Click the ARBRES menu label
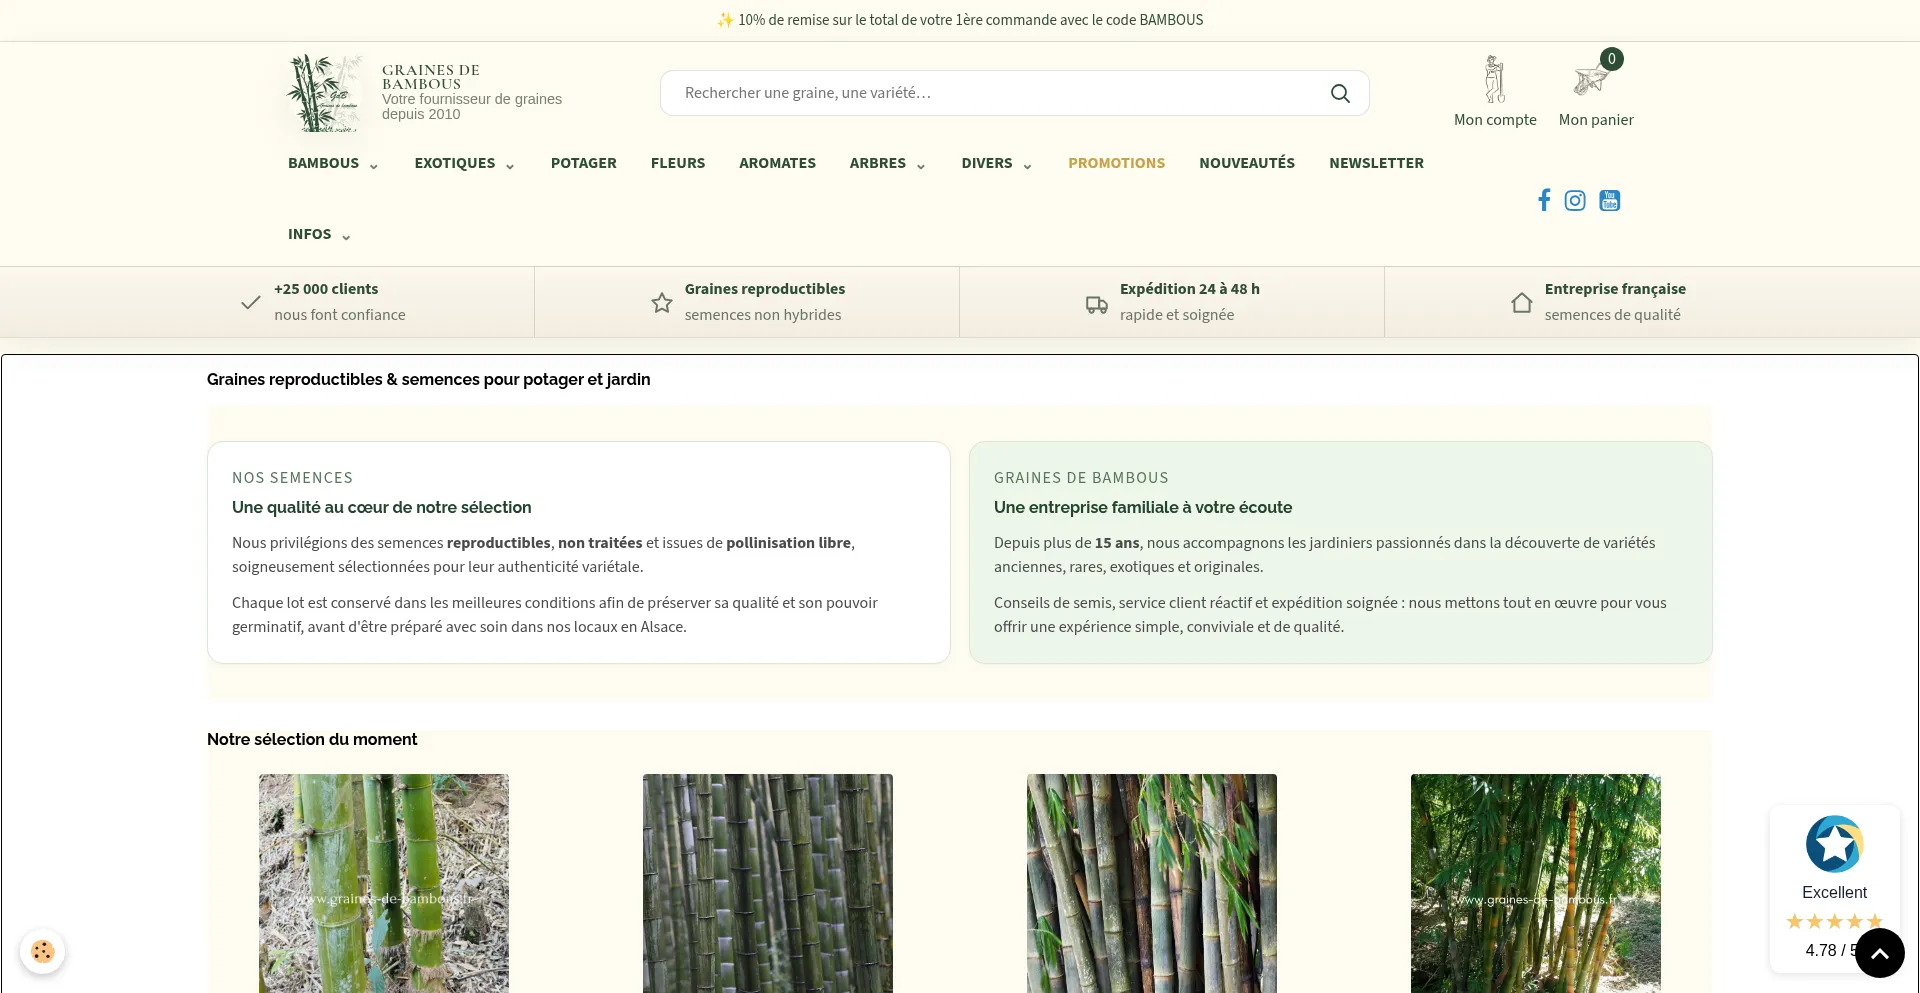This screenshot has height=993, width=1920. point(878,163)
